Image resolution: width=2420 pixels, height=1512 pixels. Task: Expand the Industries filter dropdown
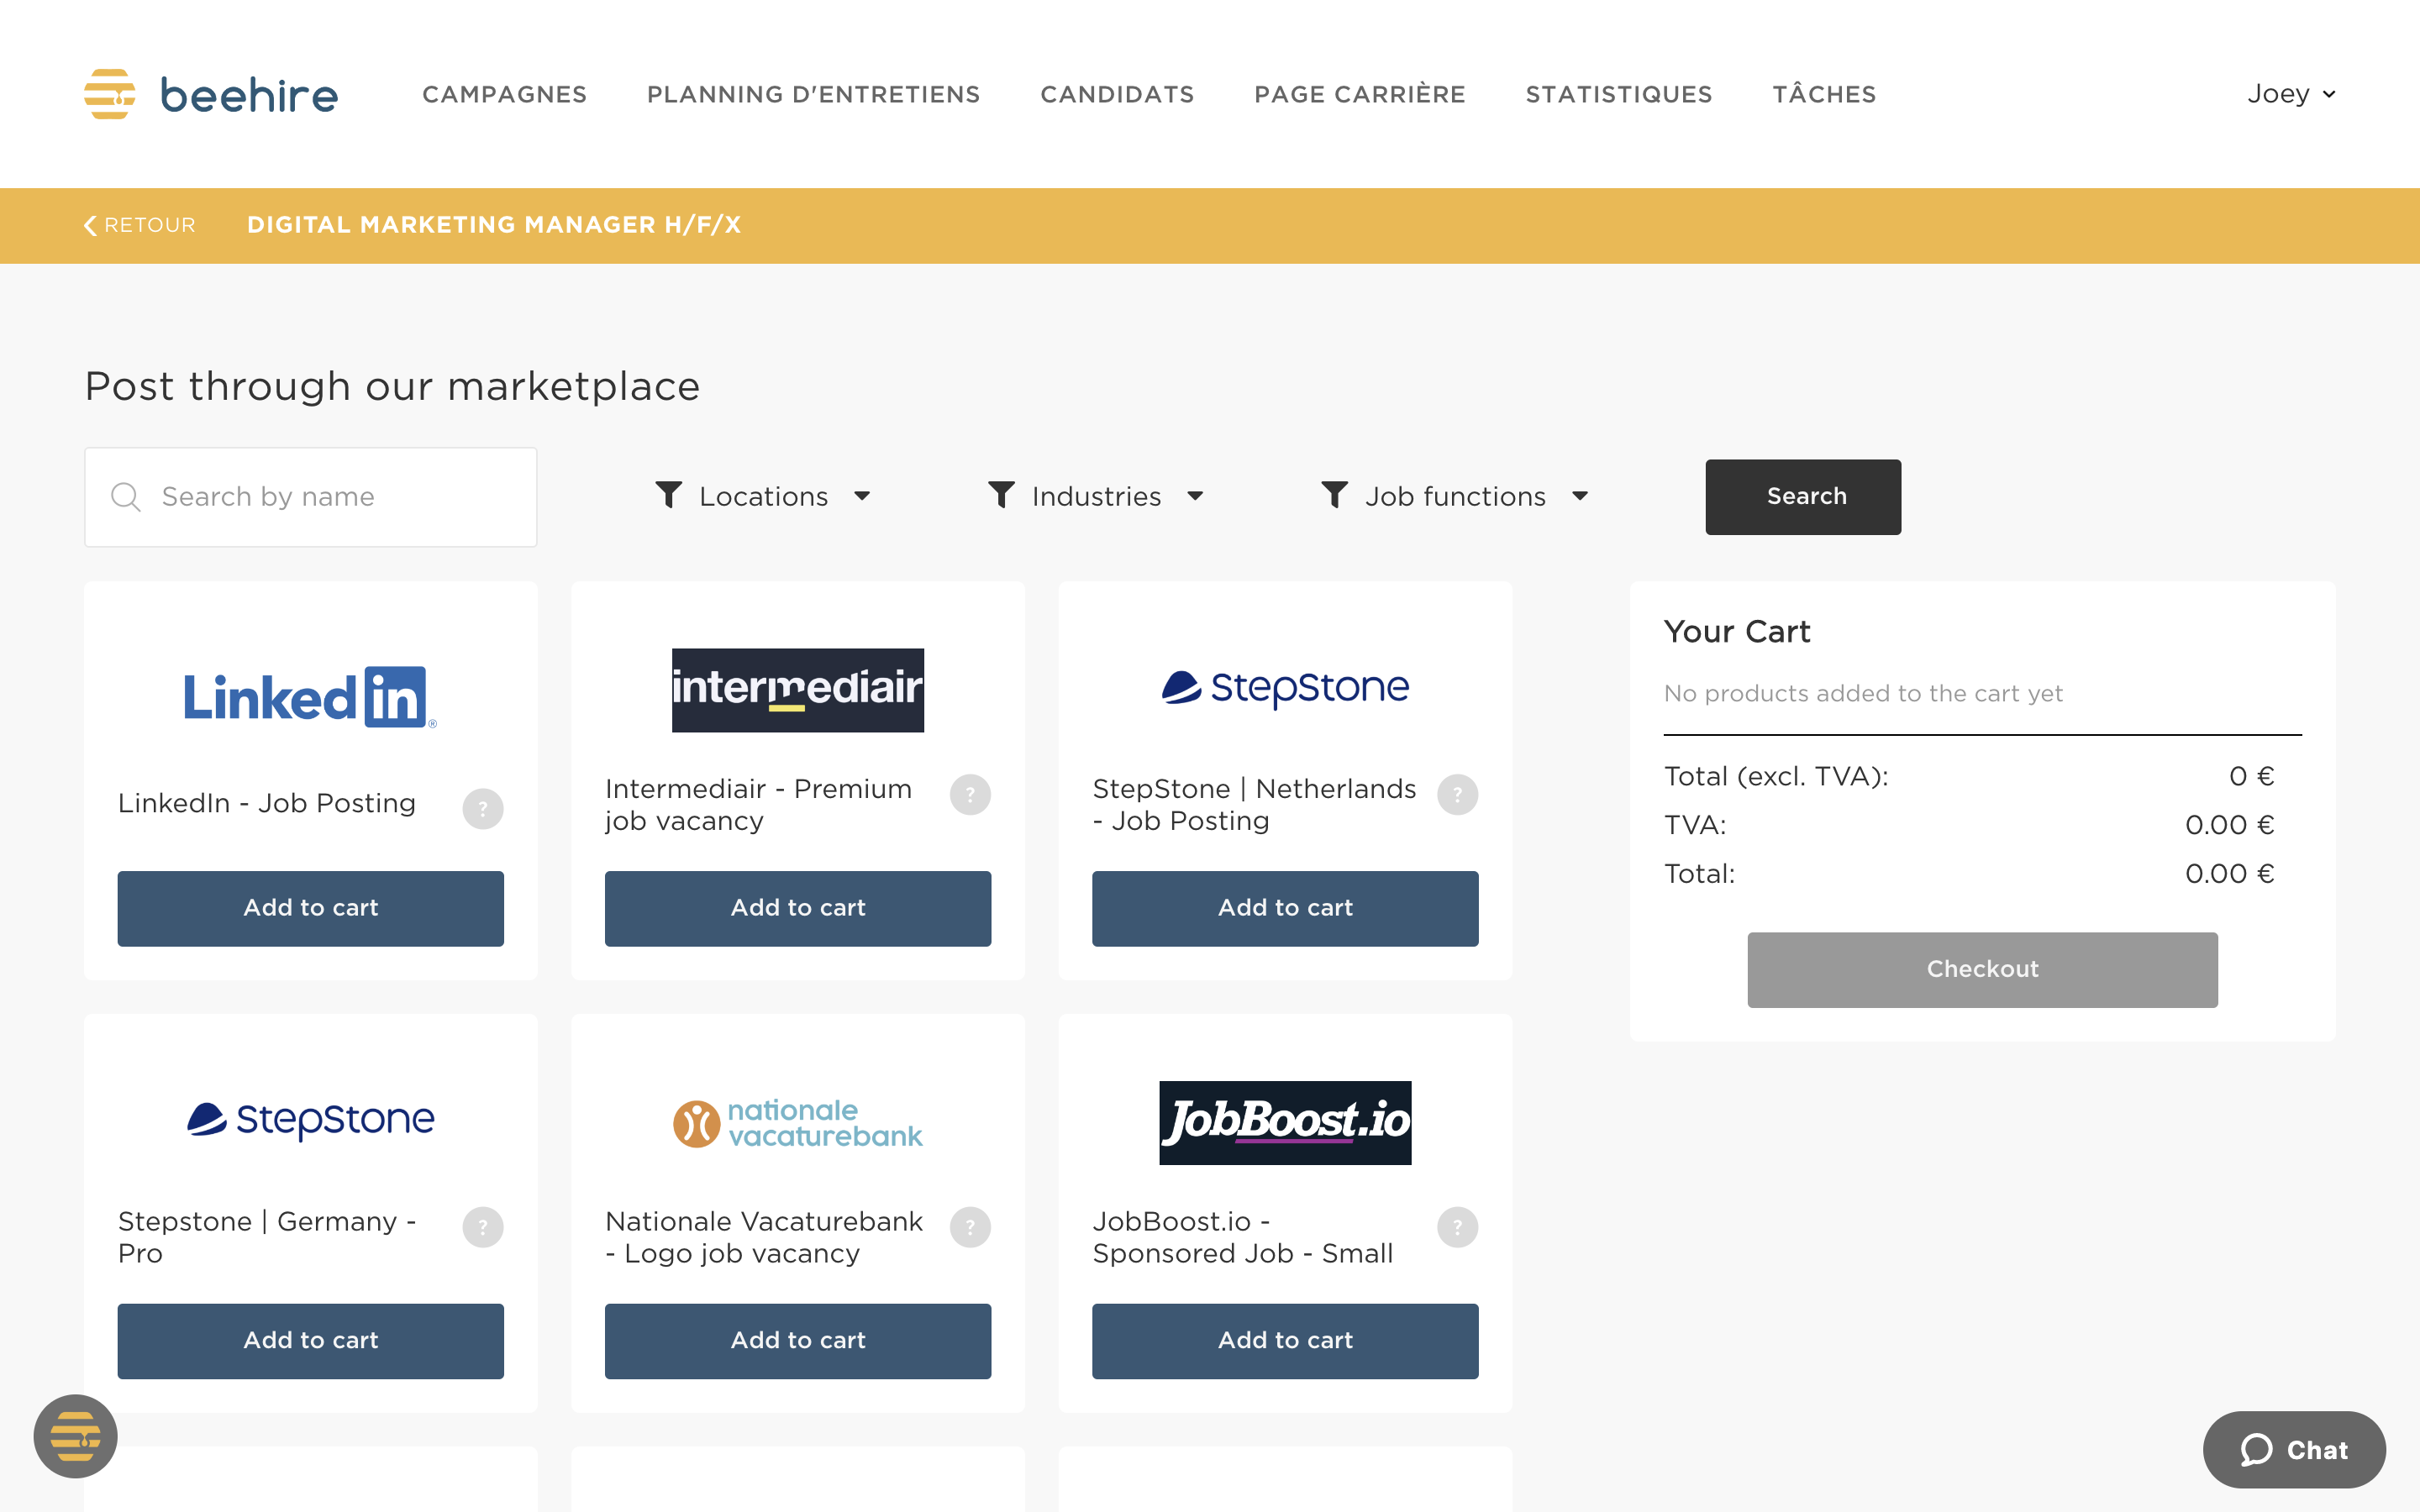(x=1096, y=496)
